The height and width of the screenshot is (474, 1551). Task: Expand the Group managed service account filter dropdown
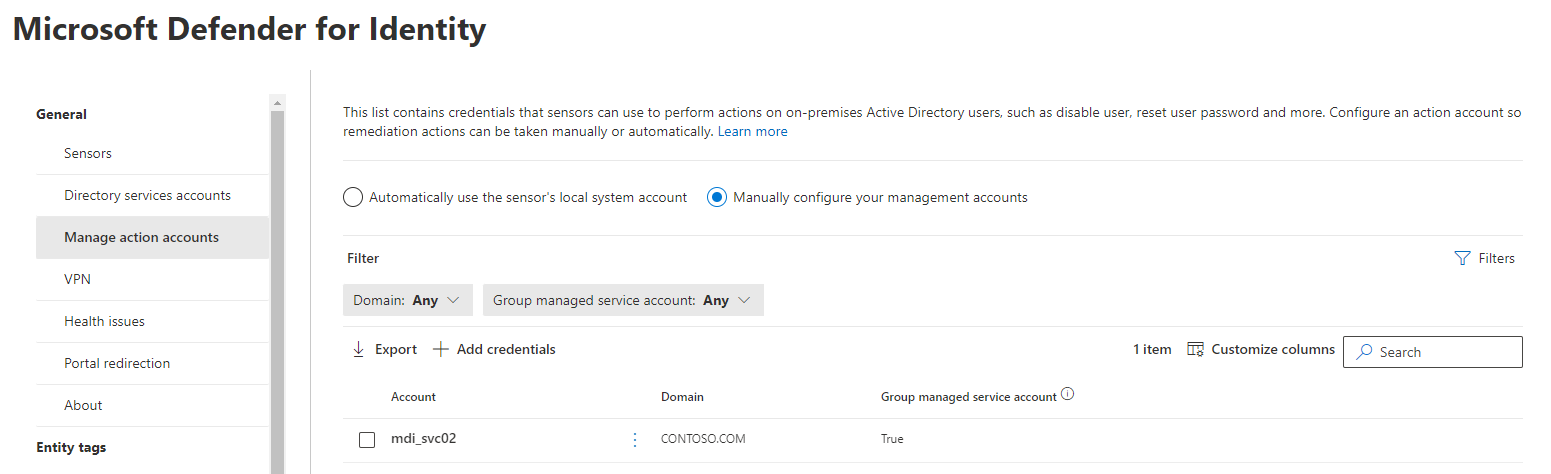(x=622, y=300)
